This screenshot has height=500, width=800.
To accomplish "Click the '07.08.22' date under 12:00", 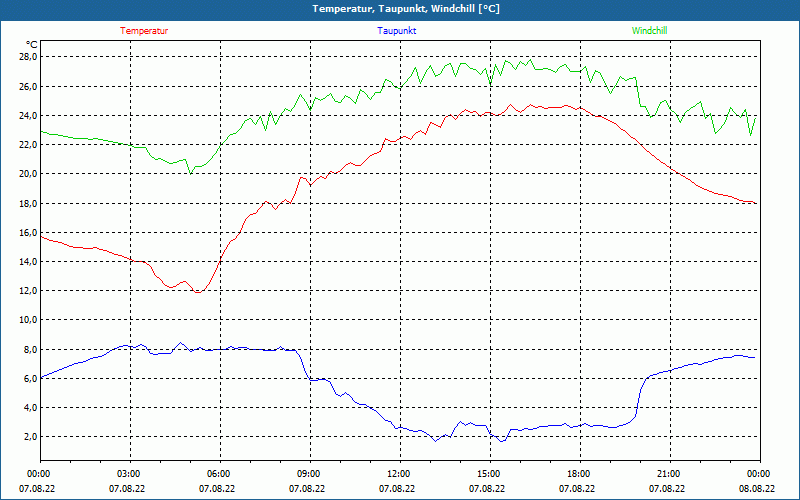I will pyautogui.click(x=397, y=488).
